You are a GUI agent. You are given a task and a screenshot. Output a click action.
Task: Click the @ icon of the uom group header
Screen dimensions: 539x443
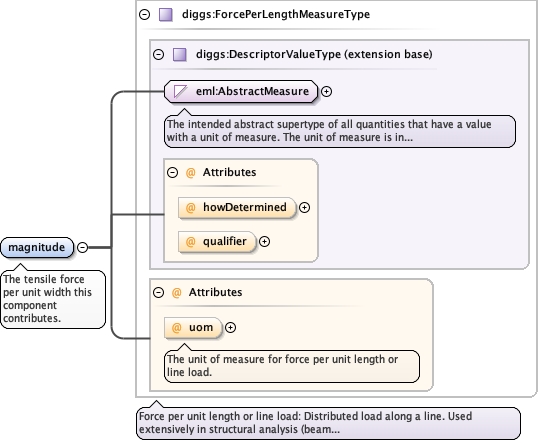pyautogui.click(x=176, y=292)
